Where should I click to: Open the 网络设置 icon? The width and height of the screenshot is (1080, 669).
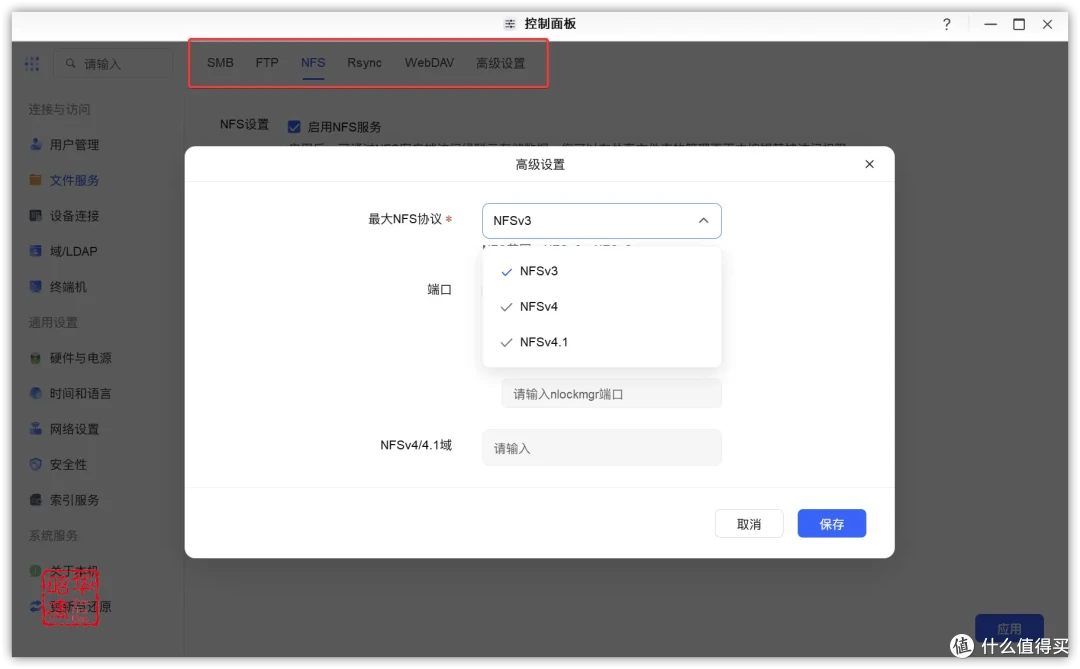pos(36,429)
